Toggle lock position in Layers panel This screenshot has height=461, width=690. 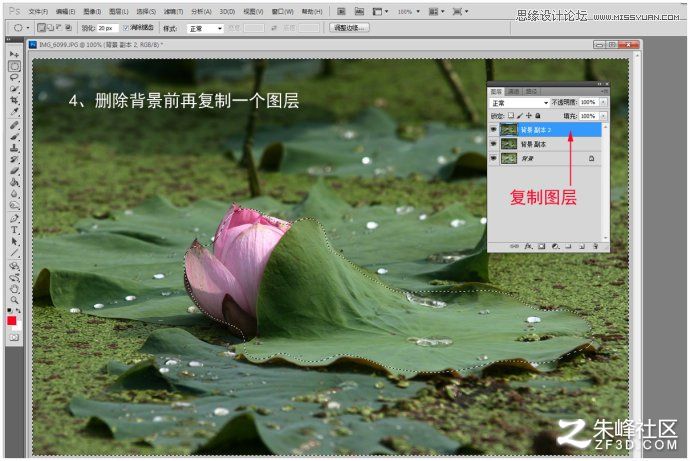(529, 116)
